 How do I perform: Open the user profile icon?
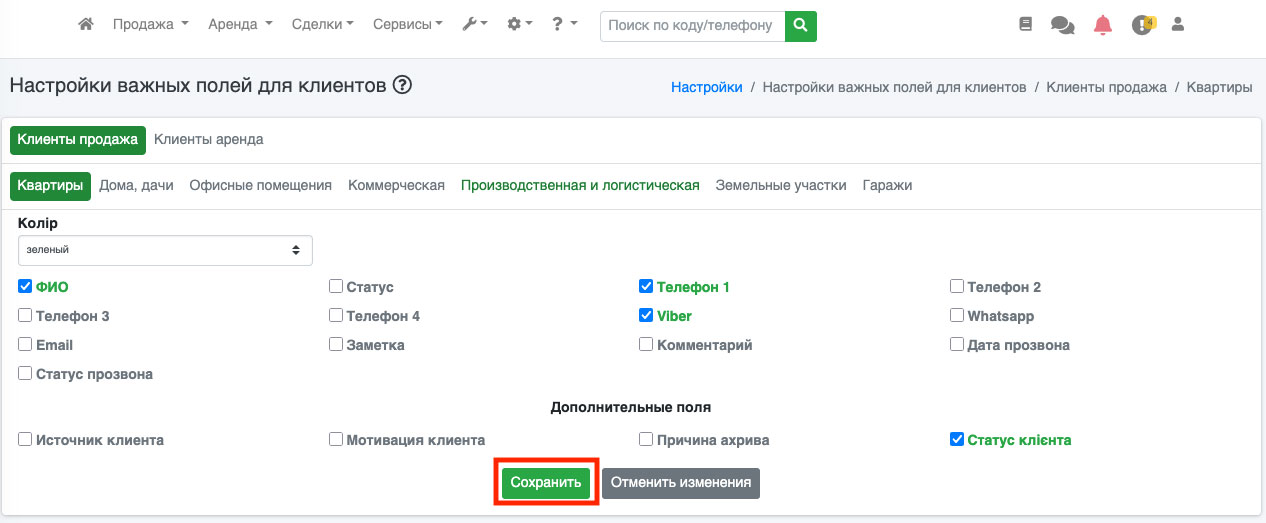(x=1177, y=25)
